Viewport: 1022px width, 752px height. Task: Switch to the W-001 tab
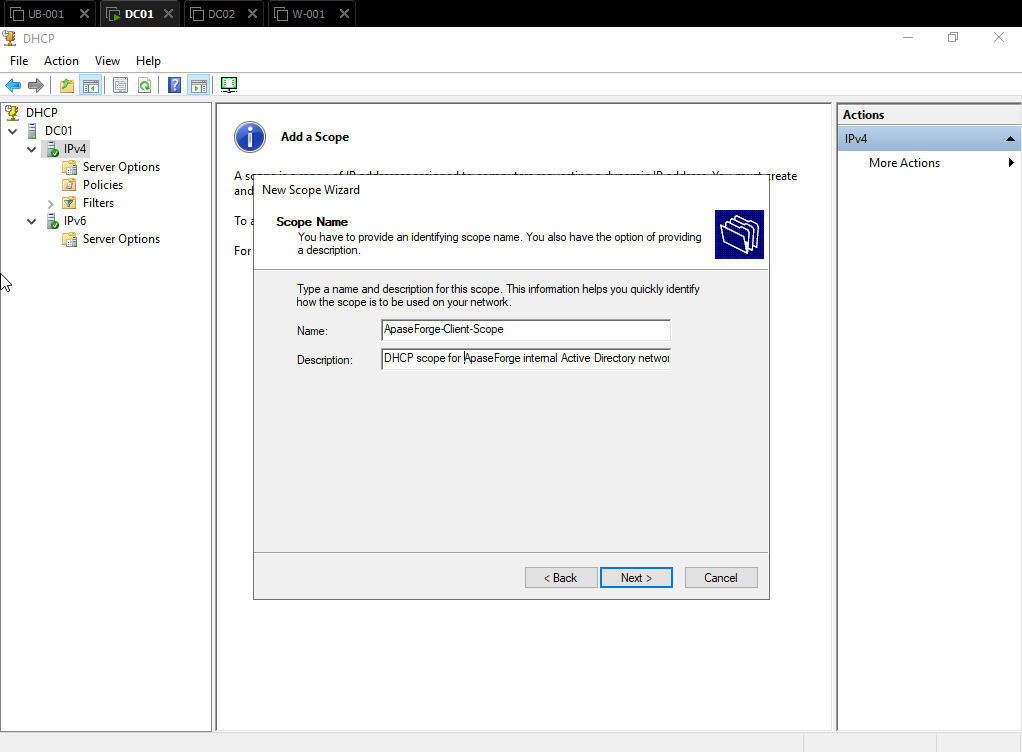308,14
